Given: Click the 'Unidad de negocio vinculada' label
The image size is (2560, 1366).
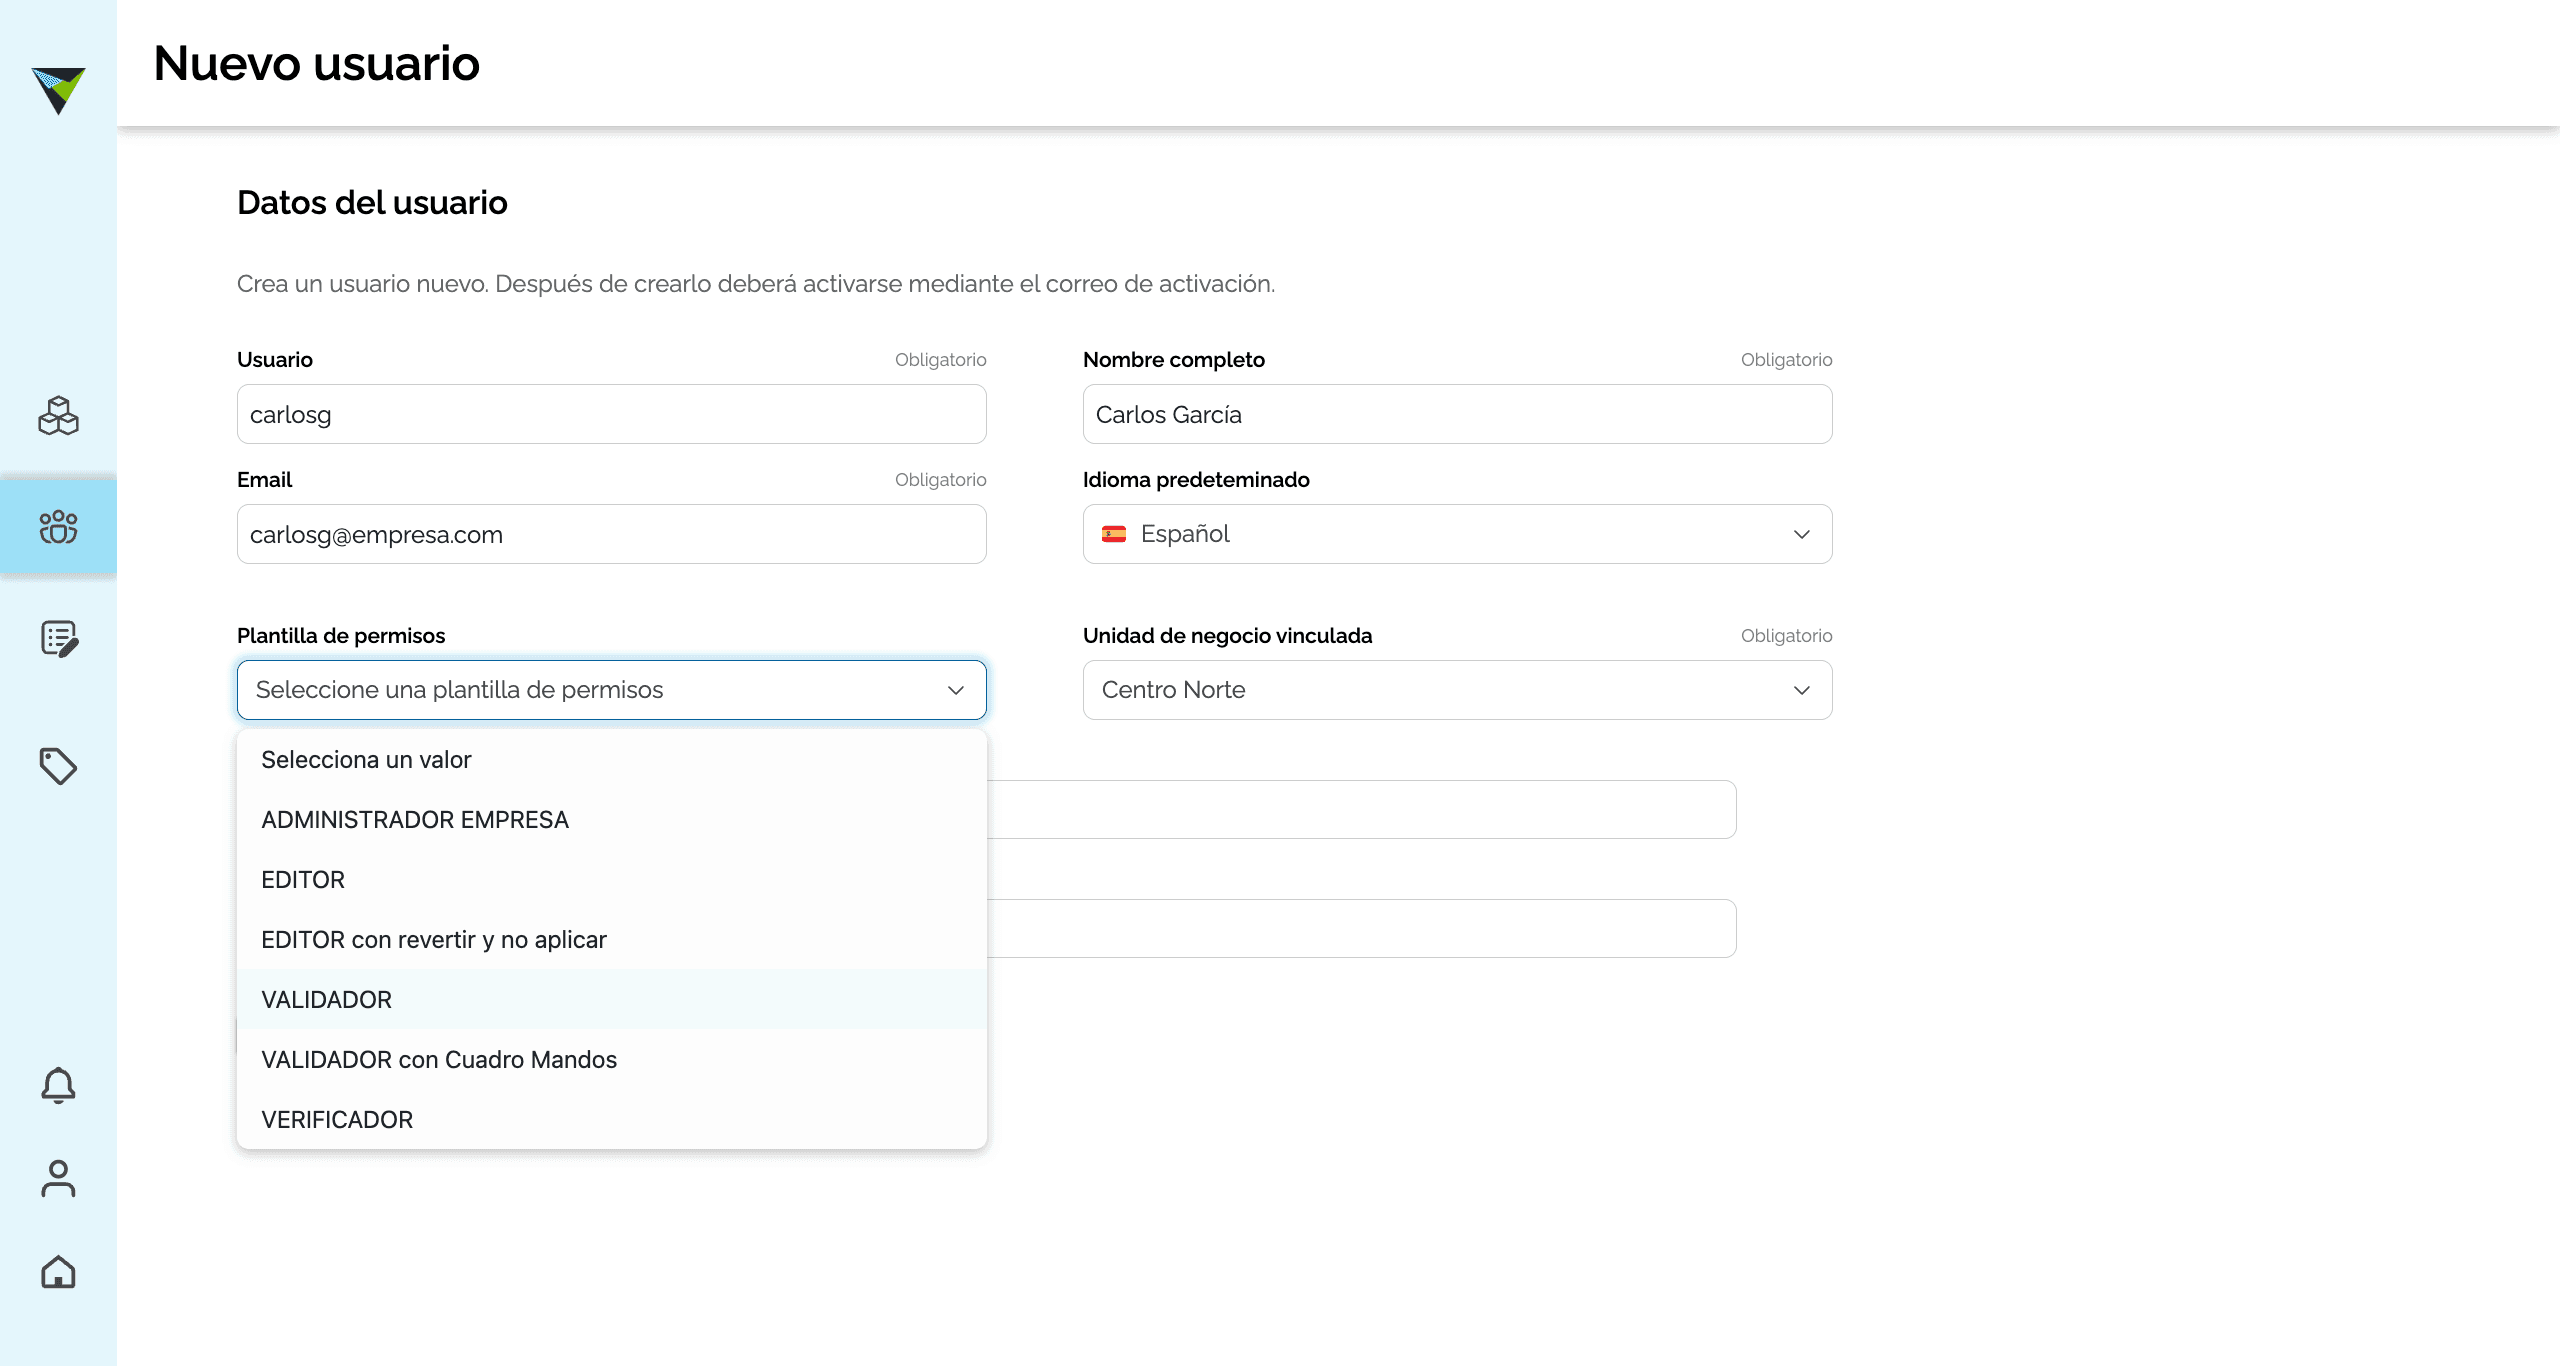Looking at the screenshot, I should pyautogui.click(x=1228, y=636).
